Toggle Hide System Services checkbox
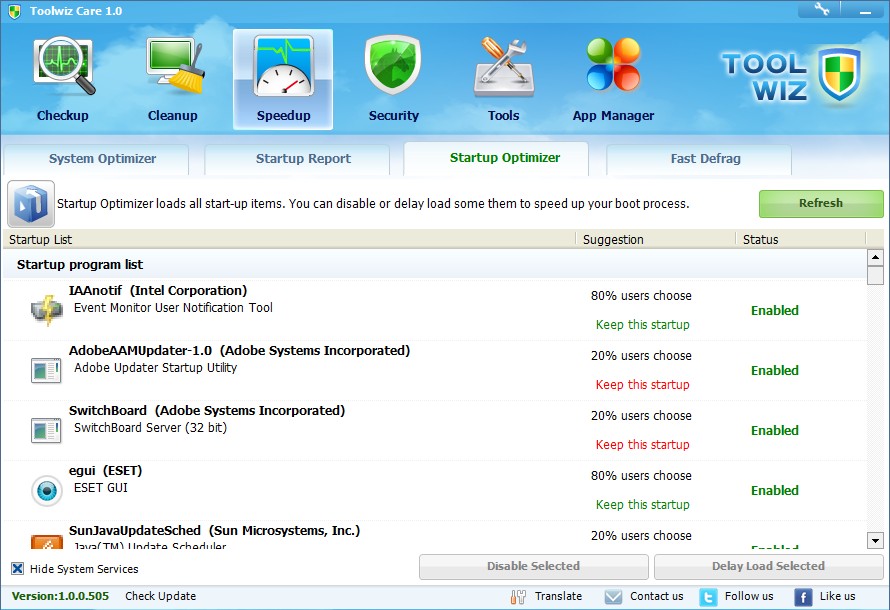Image resolution: width=890 pixels, height=610 pixels. coord(18,569)
